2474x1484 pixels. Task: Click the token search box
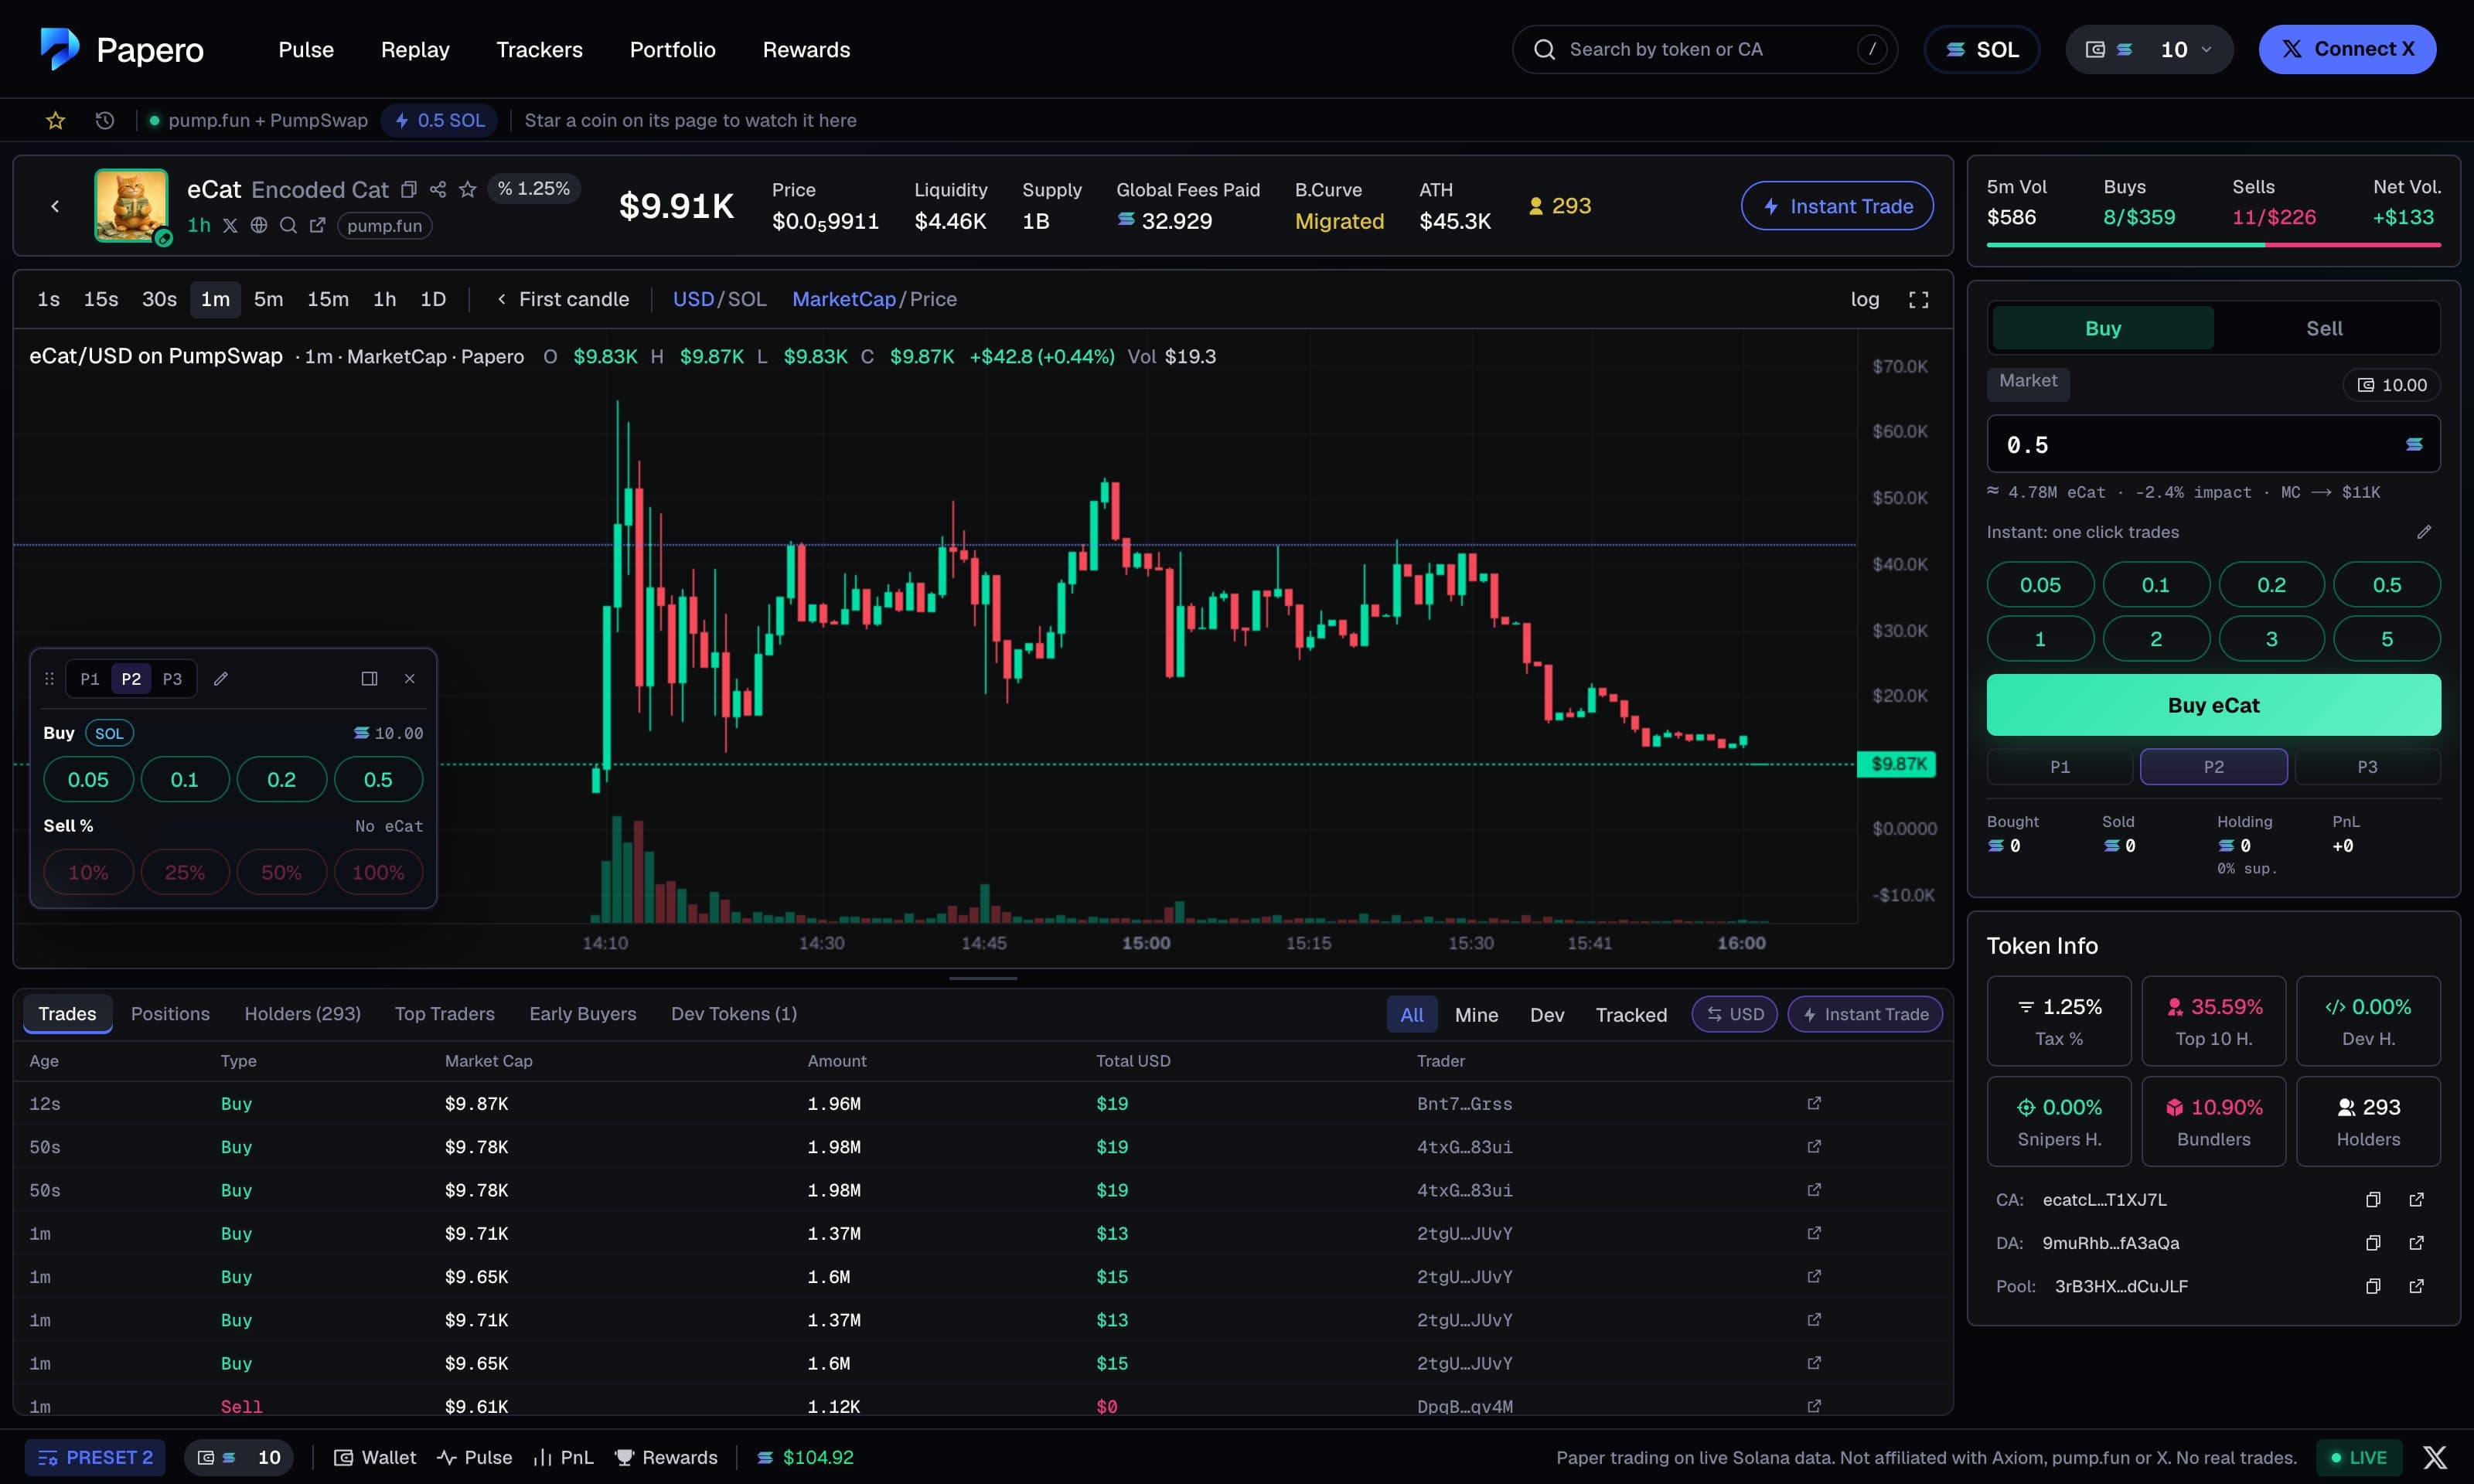click(x=1705, y=49)
